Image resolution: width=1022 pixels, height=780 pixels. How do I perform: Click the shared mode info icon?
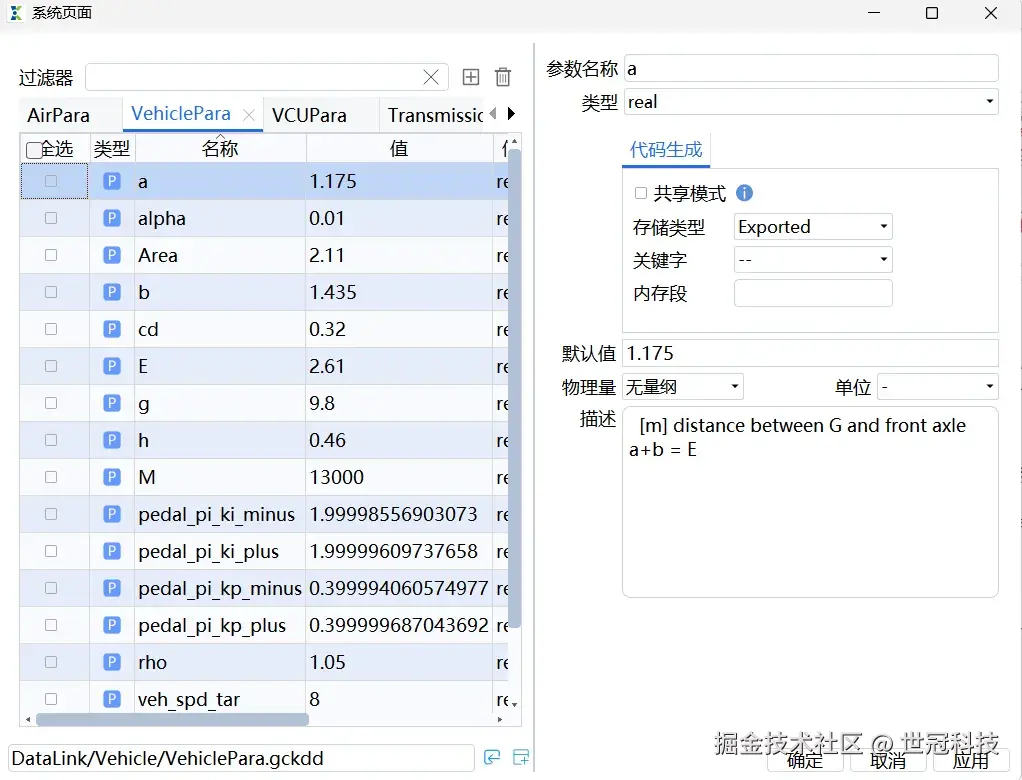click(744, 194)
